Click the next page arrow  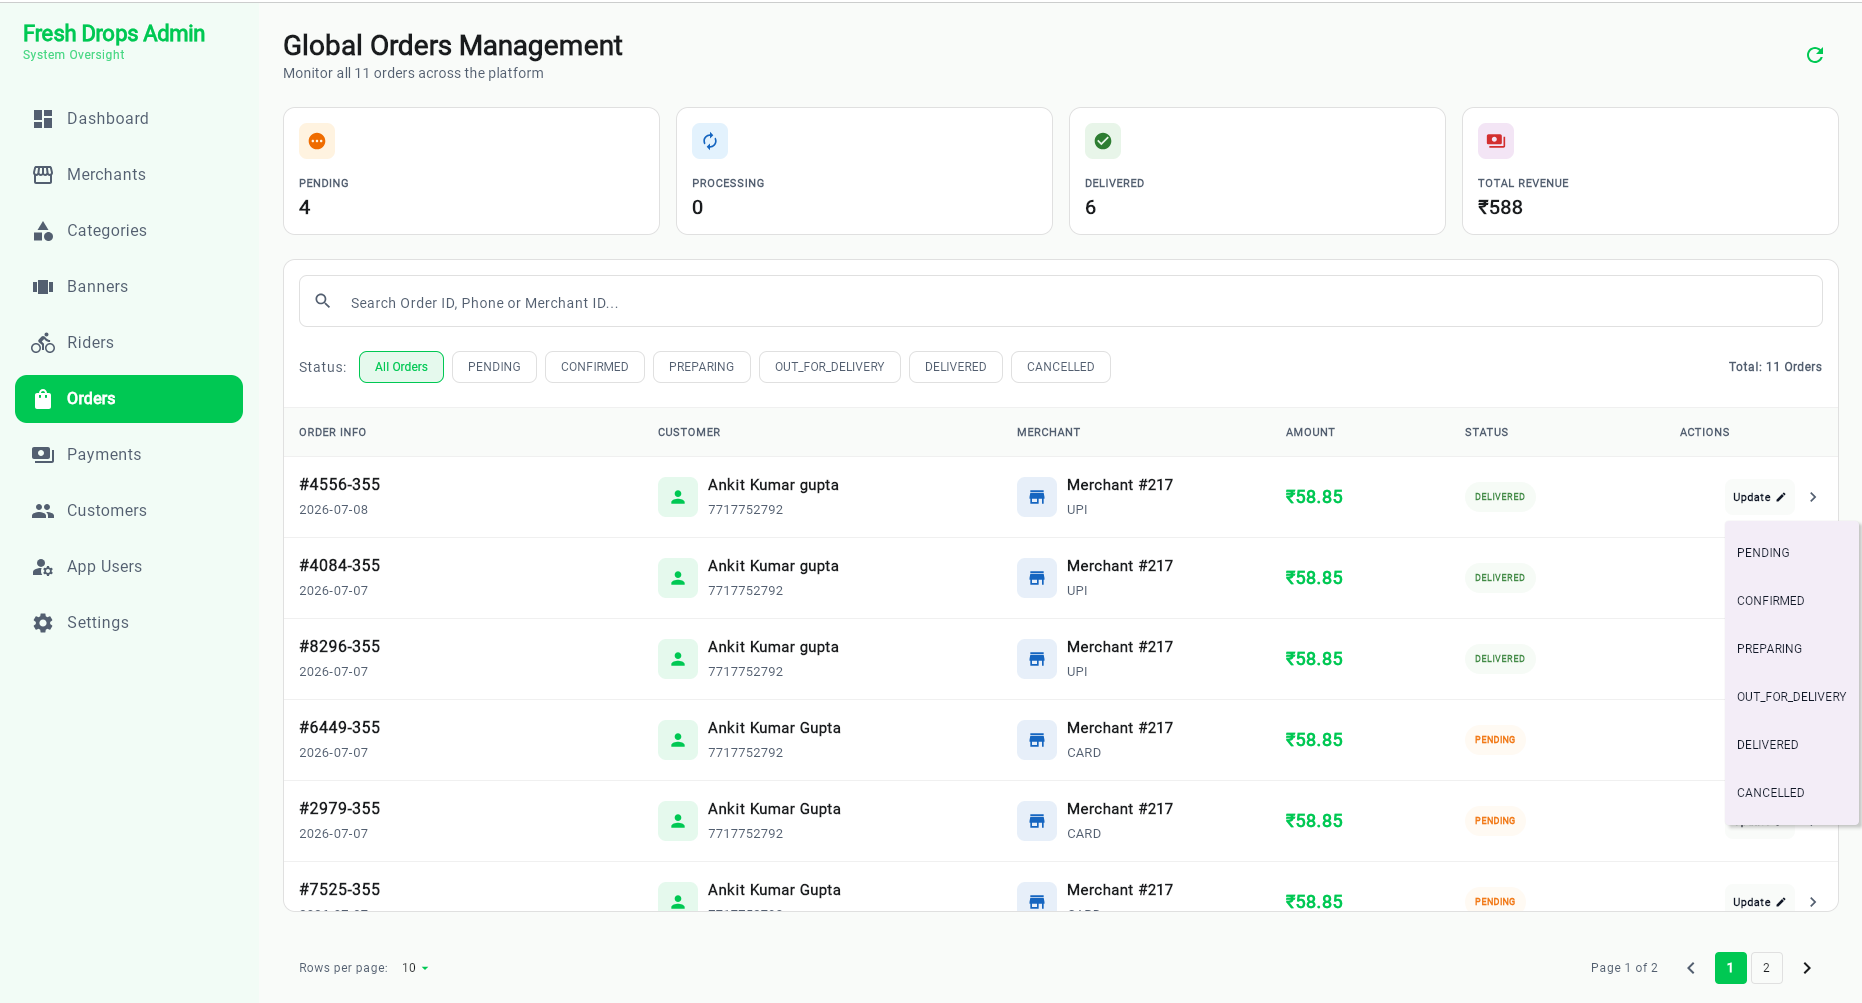tap(1807, 968)
